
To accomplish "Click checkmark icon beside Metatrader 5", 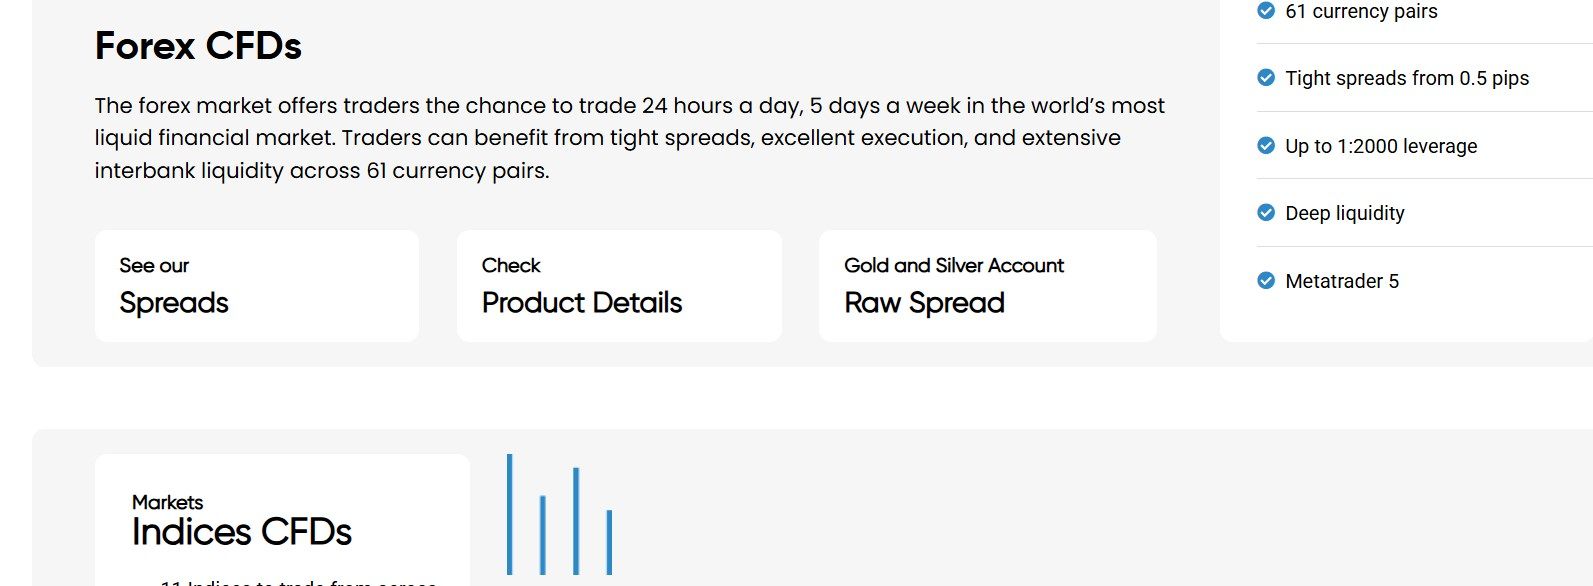I will click(x=1266, y=281).
